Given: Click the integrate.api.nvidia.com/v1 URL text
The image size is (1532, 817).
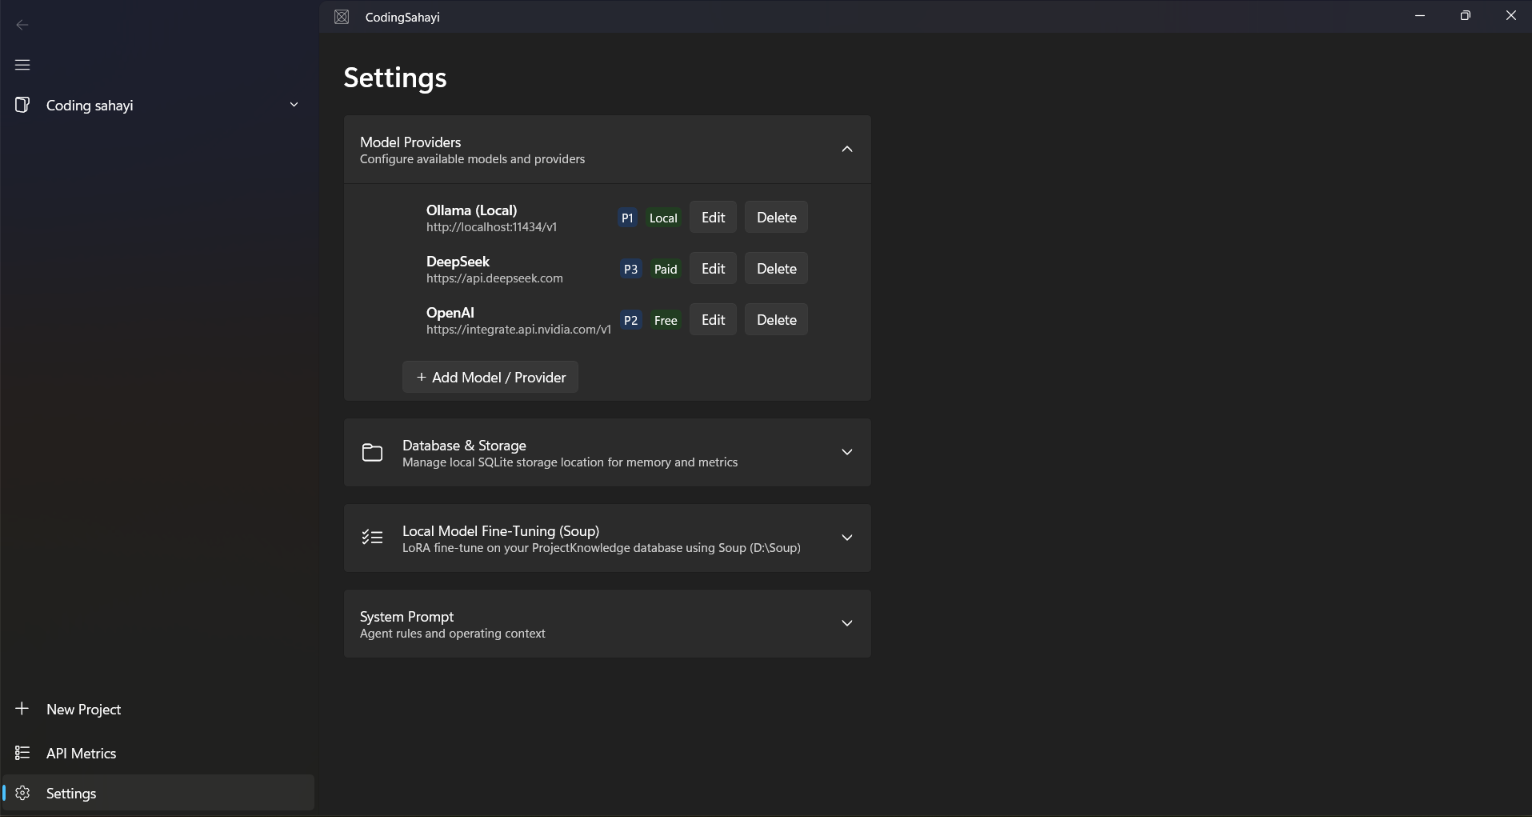Looking at the screenshot, I should tap(518, 329).
